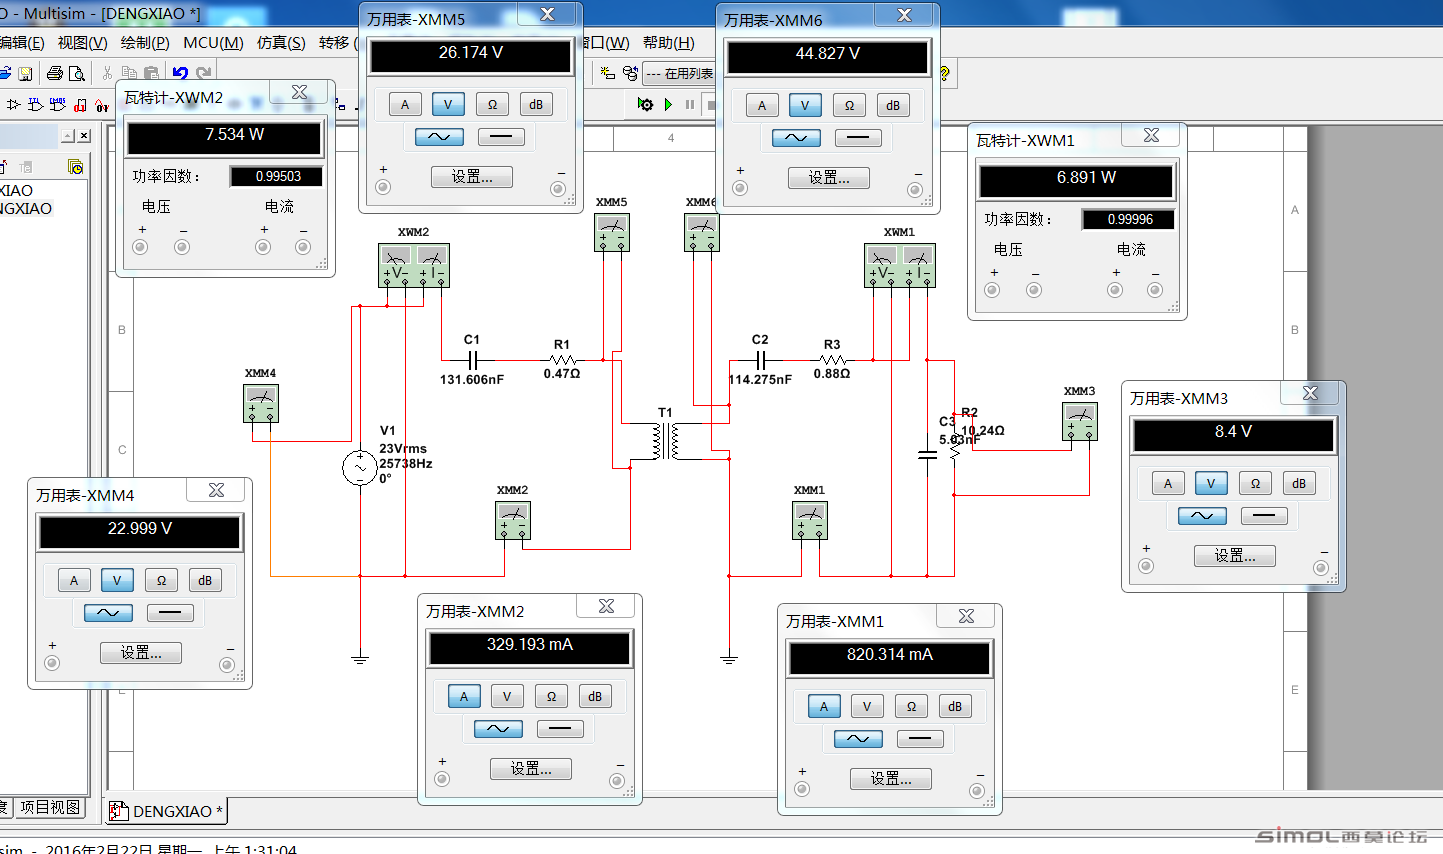This screenshot has width=1443, height=854.
Task: Pause the simulation
Action: [x=689, y=104]
